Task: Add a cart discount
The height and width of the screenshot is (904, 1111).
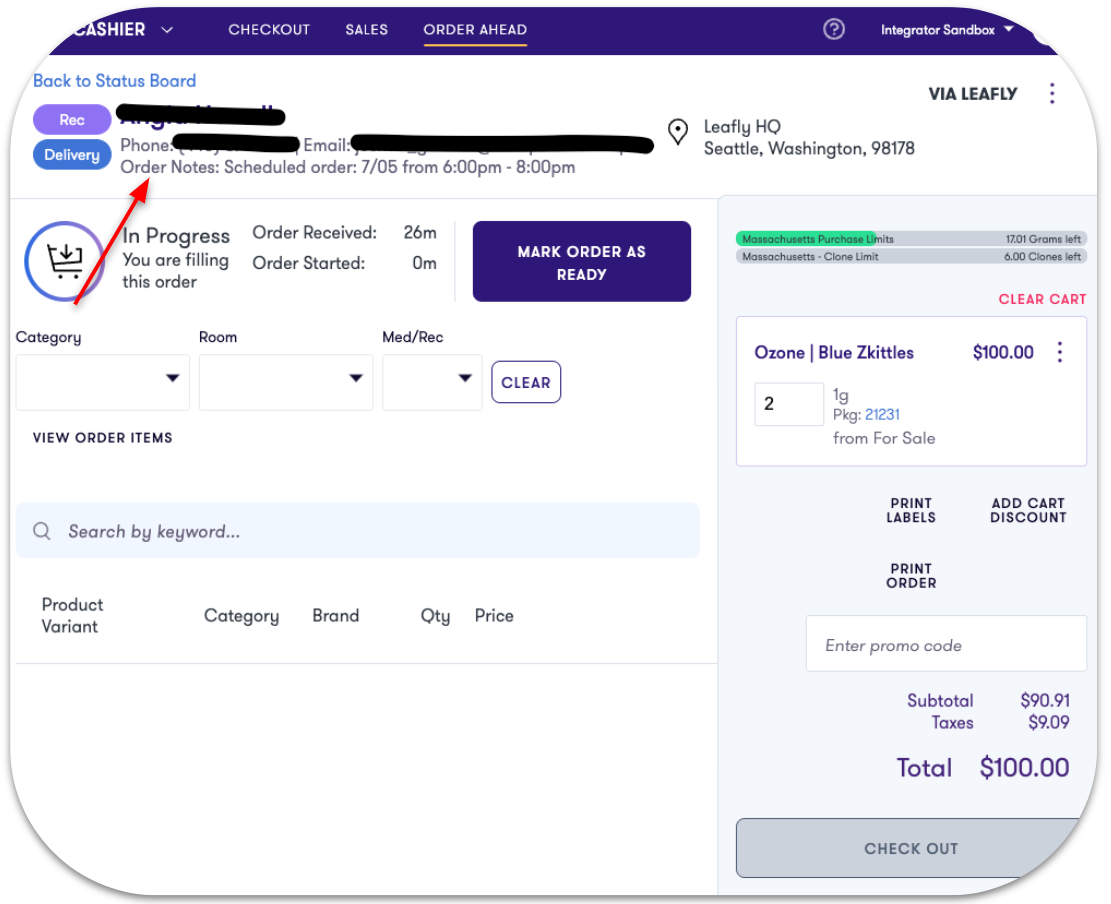Action: coord(1028,510)
